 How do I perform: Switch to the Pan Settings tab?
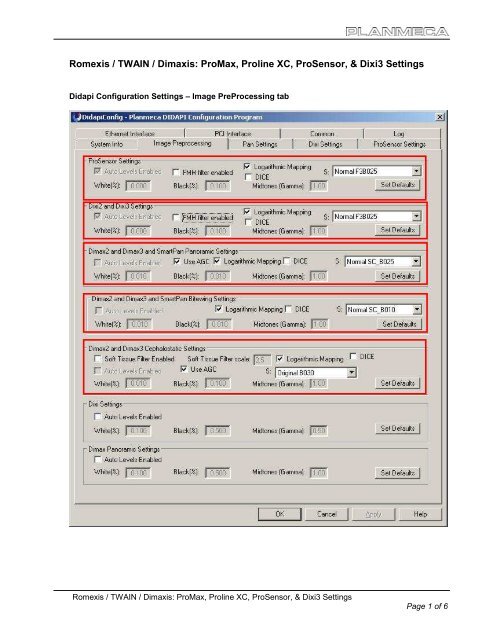pyautogui.click(x=260, y=144)
